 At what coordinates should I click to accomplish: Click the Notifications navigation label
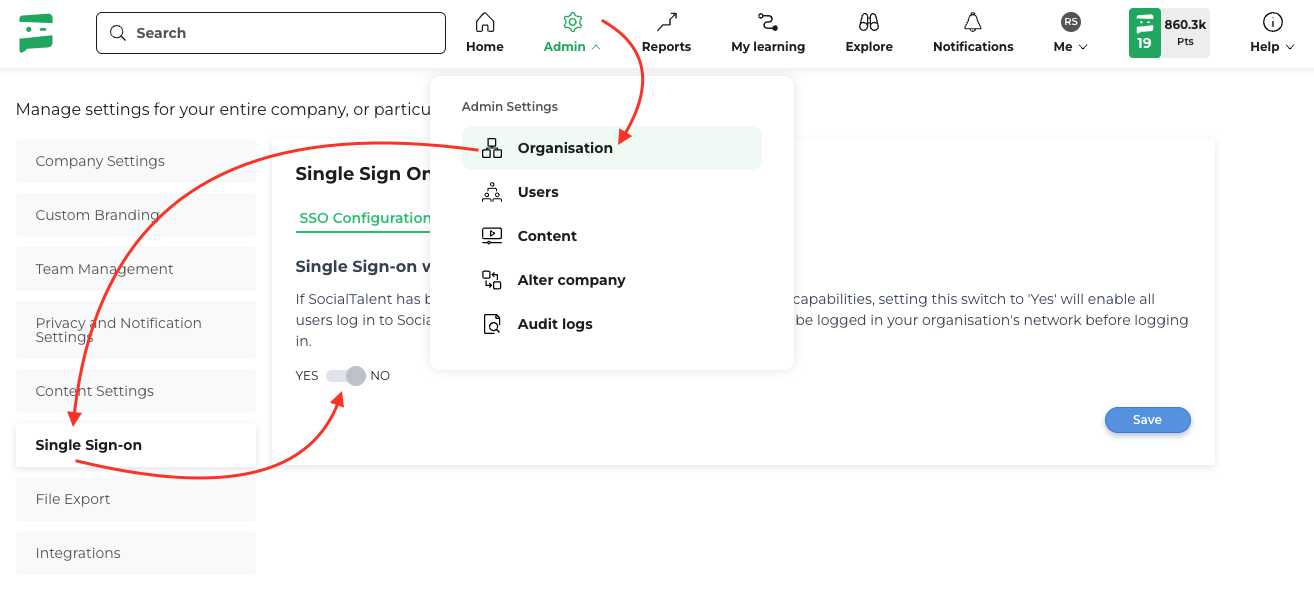973,47
